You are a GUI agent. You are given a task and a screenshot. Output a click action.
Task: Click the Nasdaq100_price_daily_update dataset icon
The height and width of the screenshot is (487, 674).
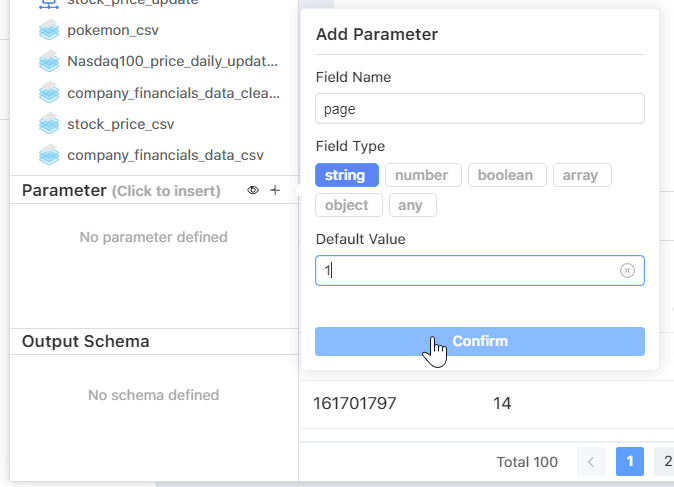pyautogui.click(x=50, y=62)
